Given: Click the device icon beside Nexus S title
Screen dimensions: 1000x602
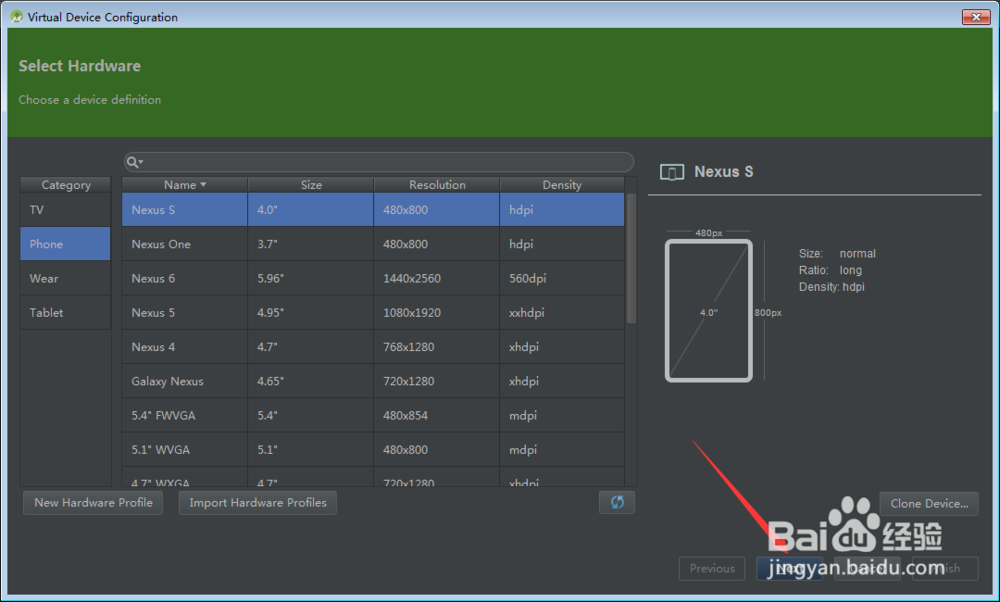Looking at the screenshot, I should tap(672, 172).
